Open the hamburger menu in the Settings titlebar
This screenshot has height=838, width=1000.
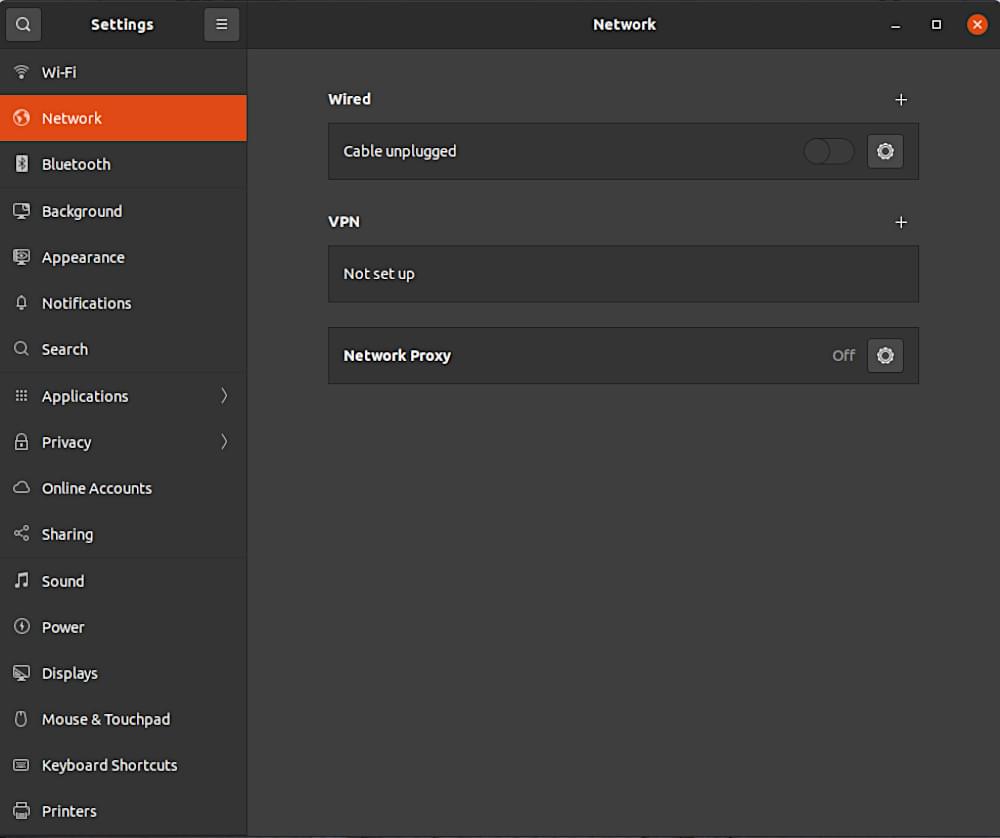(222, 23)
